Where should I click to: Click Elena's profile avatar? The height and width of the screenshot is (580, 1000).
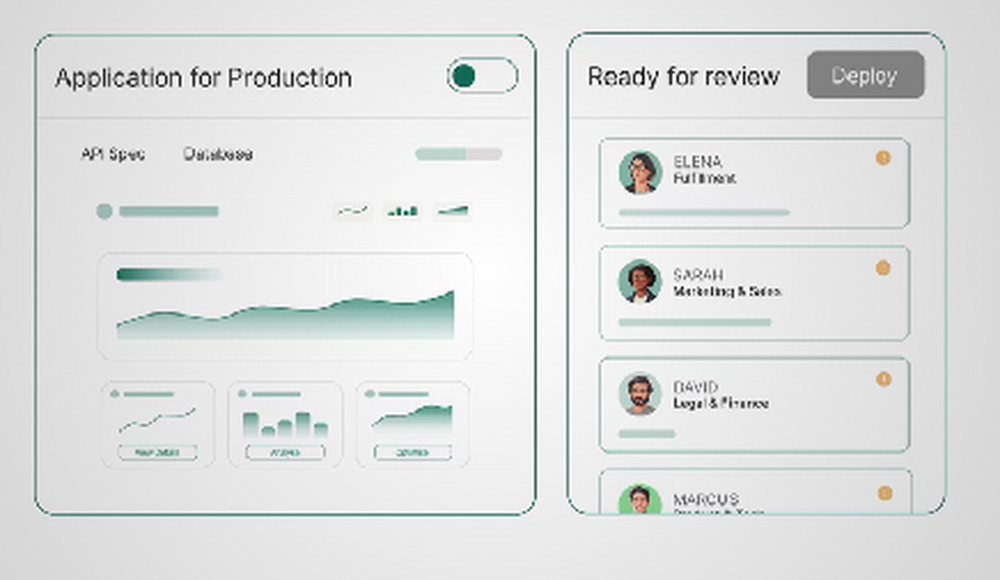[x=642, y=170]
